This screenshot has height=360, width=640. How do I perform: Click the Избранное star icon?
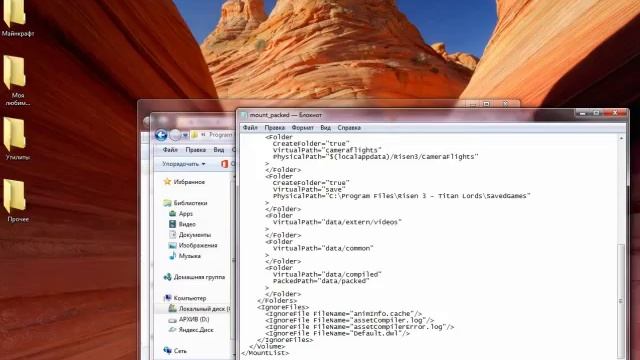(x=167, y=182)
